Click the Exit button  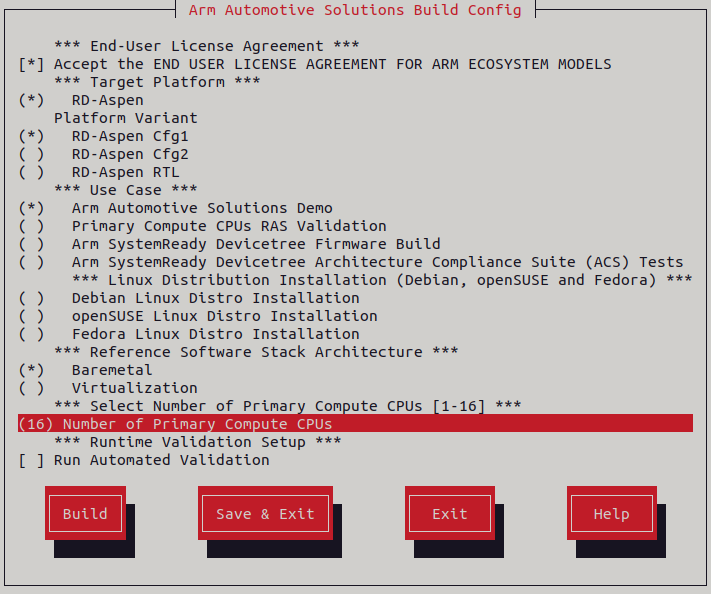(450, 513)
